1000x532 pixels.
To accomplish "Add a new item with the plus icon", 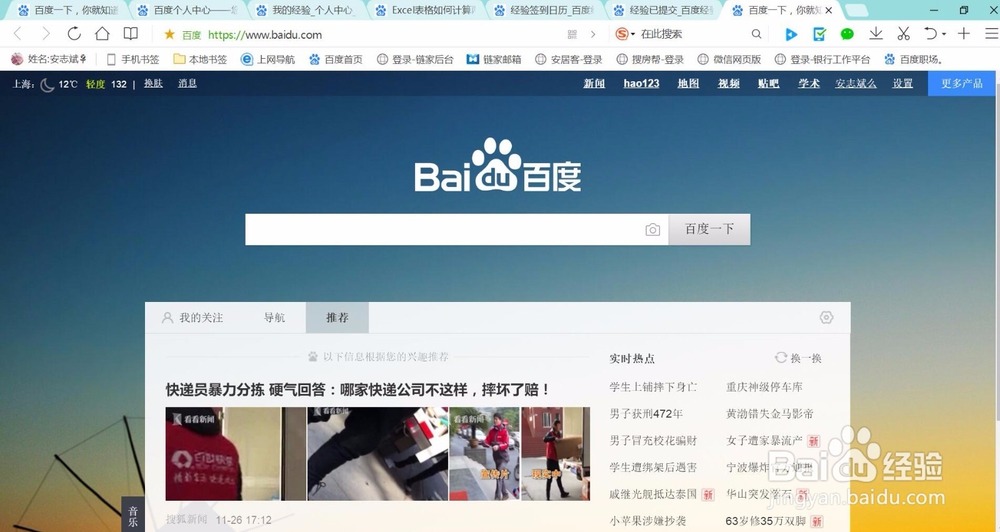I will click(964, 34).
